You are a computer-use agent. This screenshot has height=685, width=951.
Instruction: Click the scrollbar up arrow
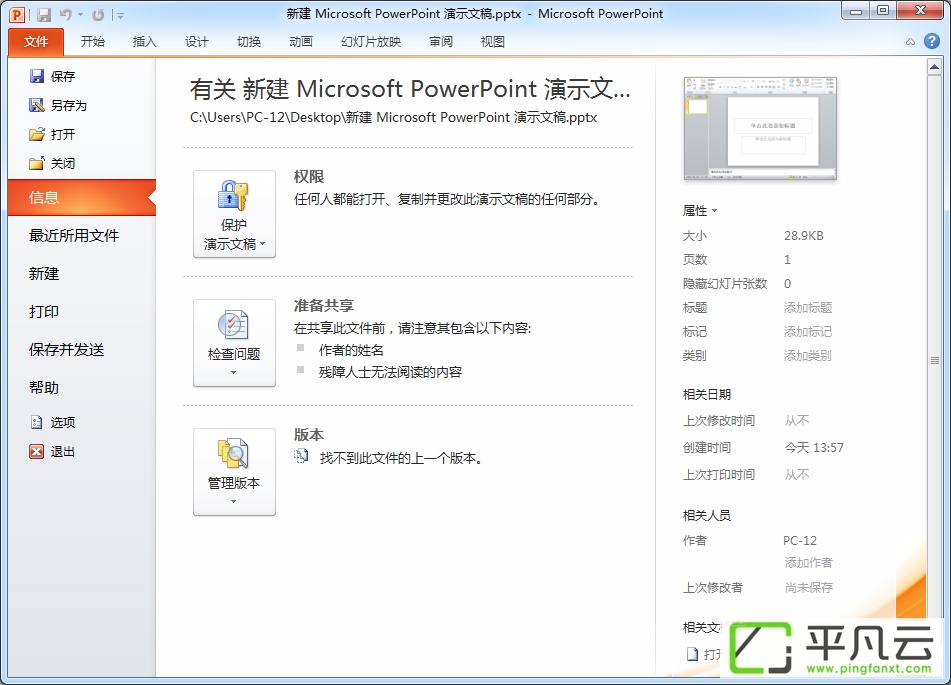[934, 67]
